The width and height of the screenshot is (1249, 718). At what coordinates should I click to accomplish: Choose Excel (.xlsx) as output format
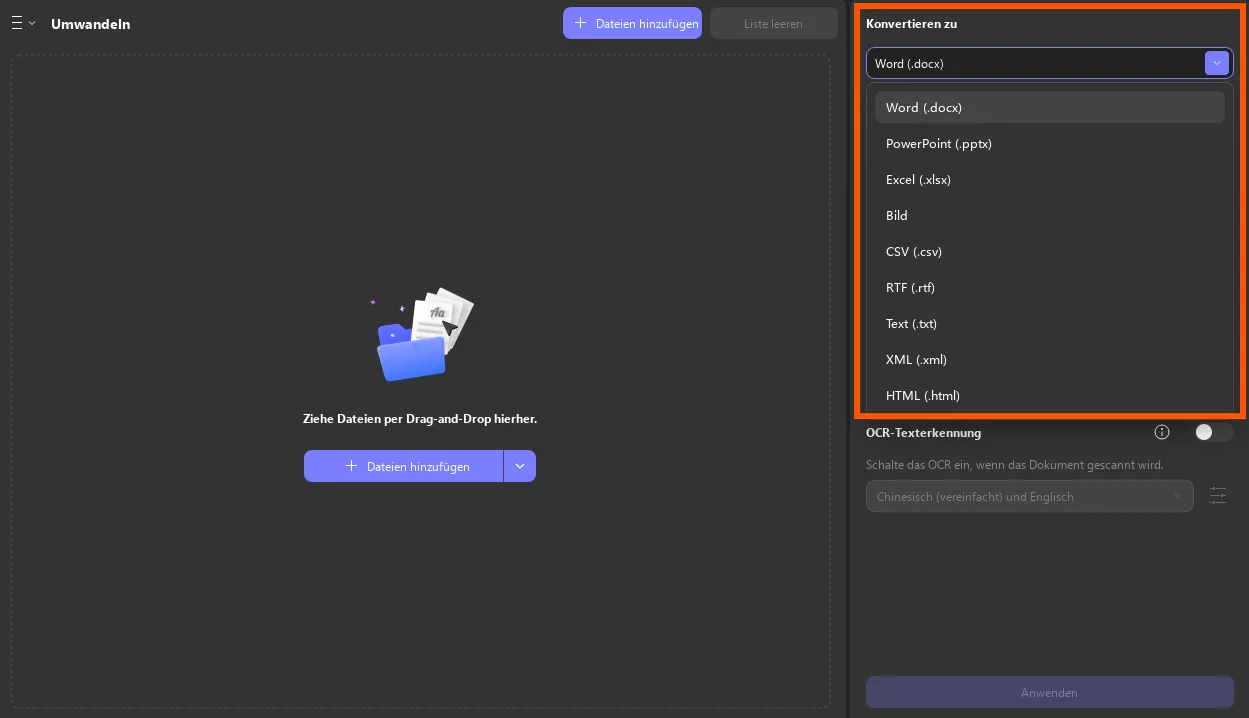1049,180
